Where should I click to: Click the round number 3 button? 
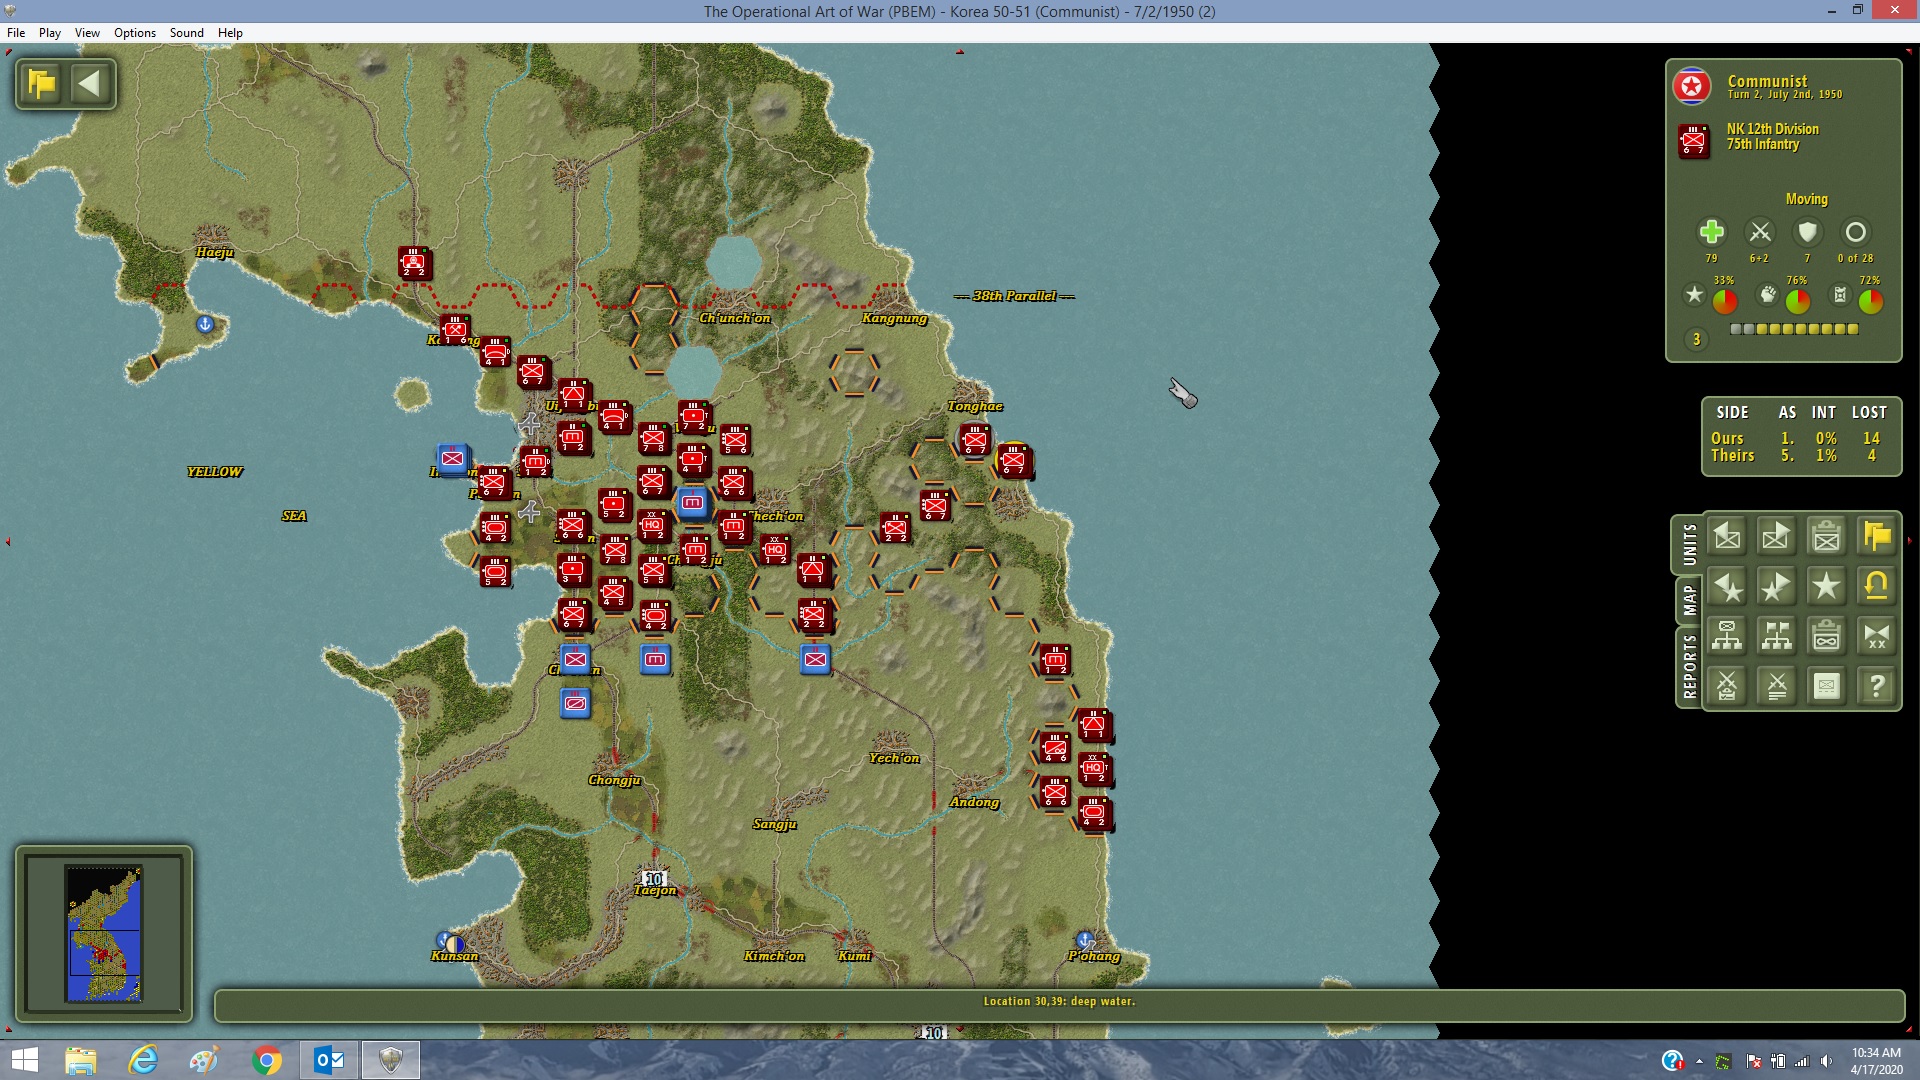coord(1696,339)
